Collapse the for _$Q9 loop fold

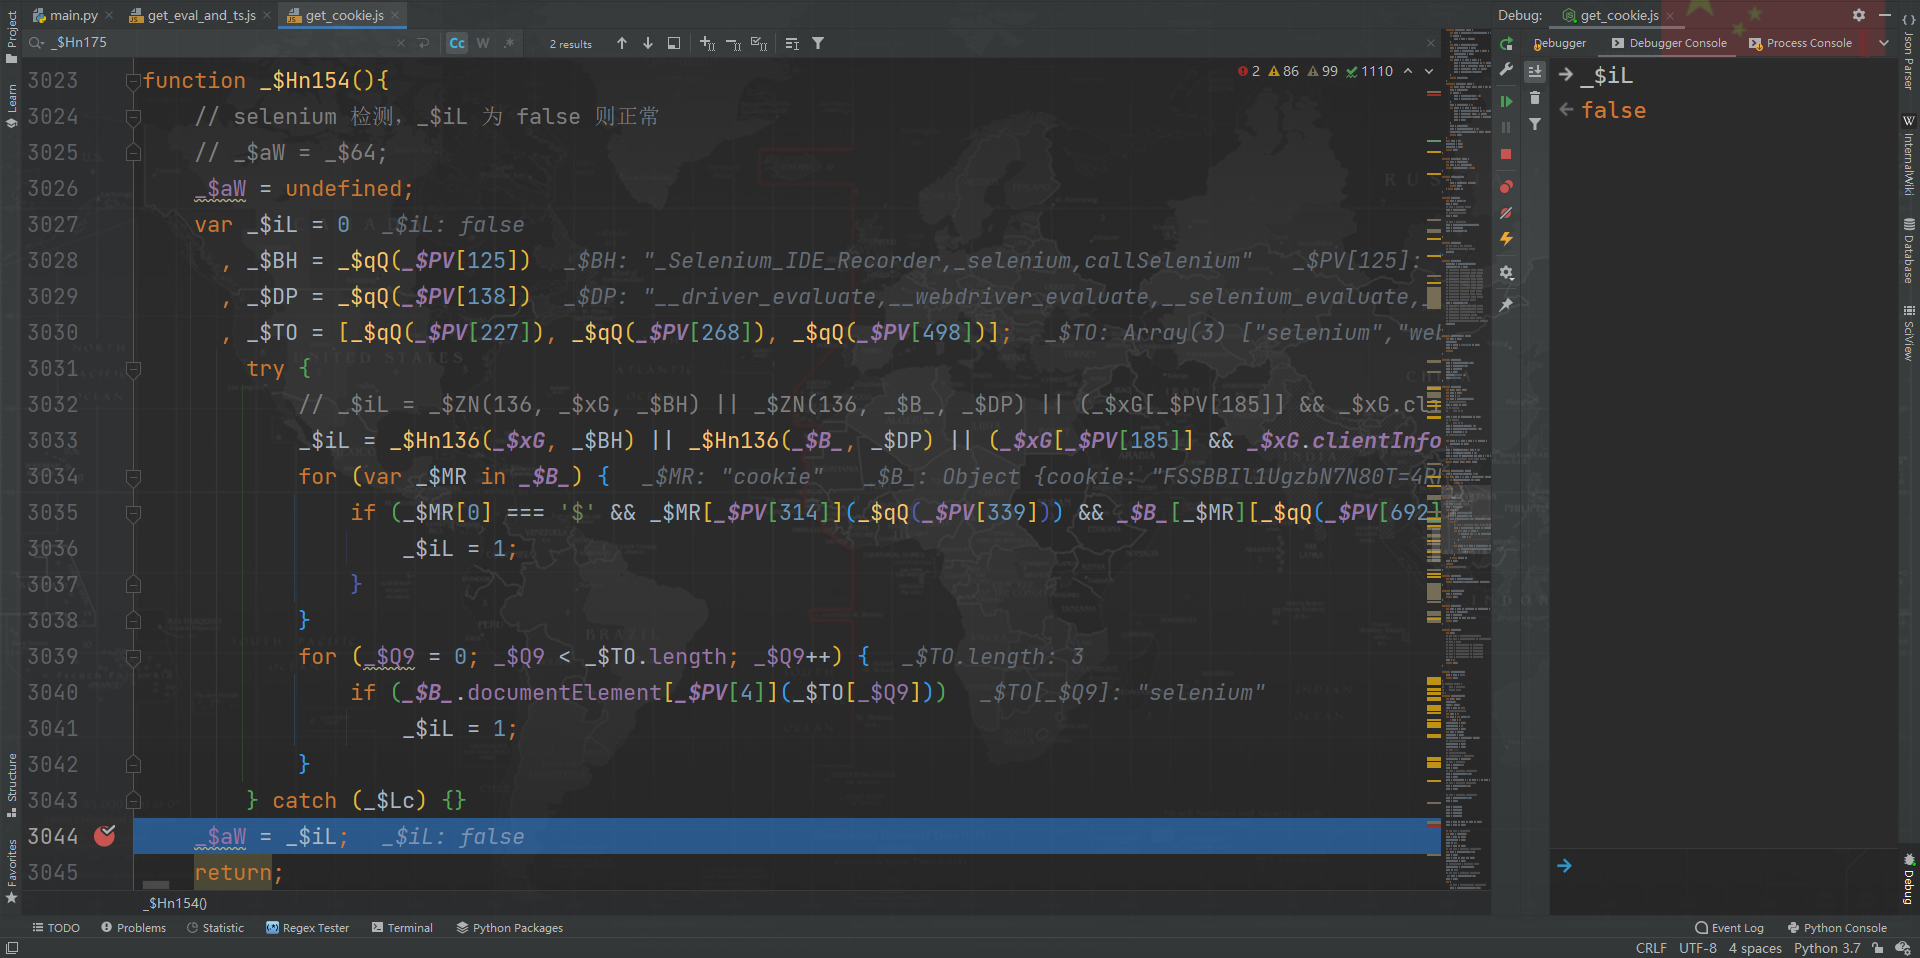pyautogui.click(x=133, y=657)
